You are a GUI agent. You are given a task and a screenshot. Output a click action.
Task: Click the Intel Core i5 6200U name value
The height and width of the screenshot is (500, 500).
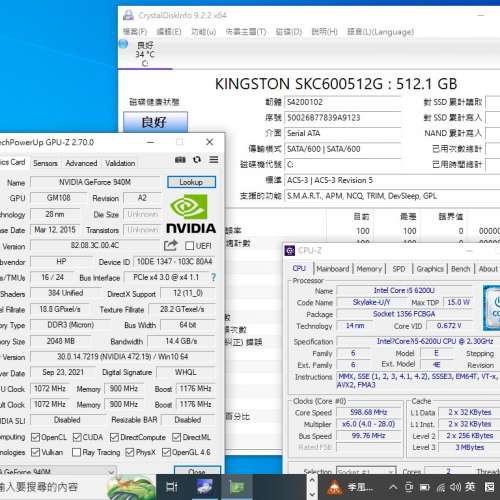point(404,290)
